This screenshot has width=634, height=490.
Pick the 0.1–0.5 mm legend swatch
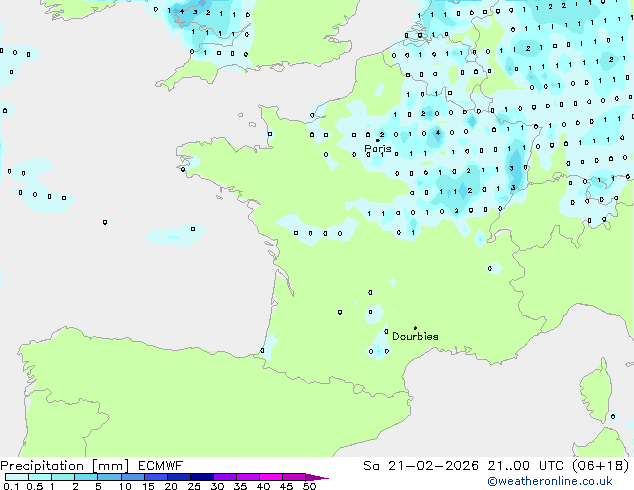tap(17, 477)
